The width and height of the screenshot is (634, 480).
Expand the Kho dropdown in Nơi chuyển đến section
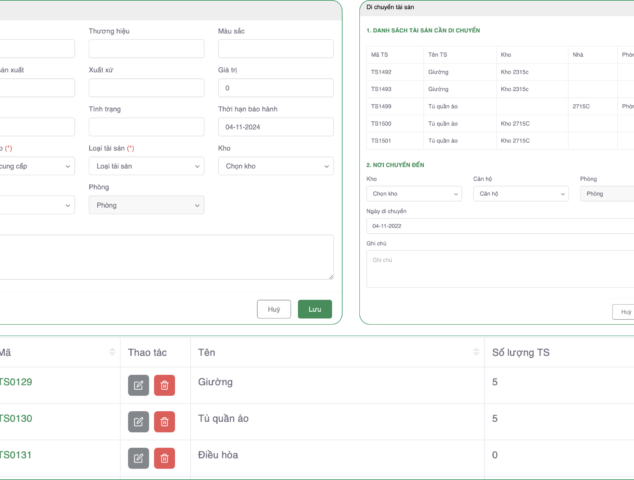(x=414, y=193)
